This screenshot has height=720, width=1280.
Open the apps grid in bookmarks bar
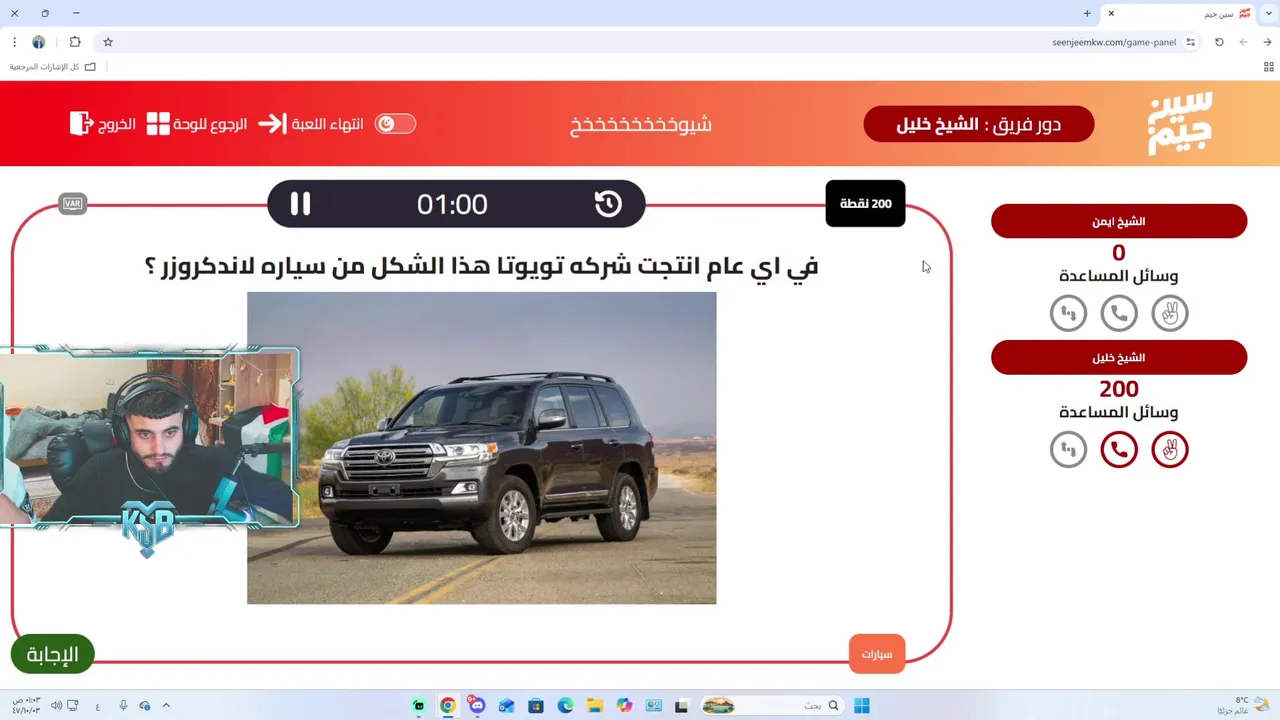[x=1269, y=67]
